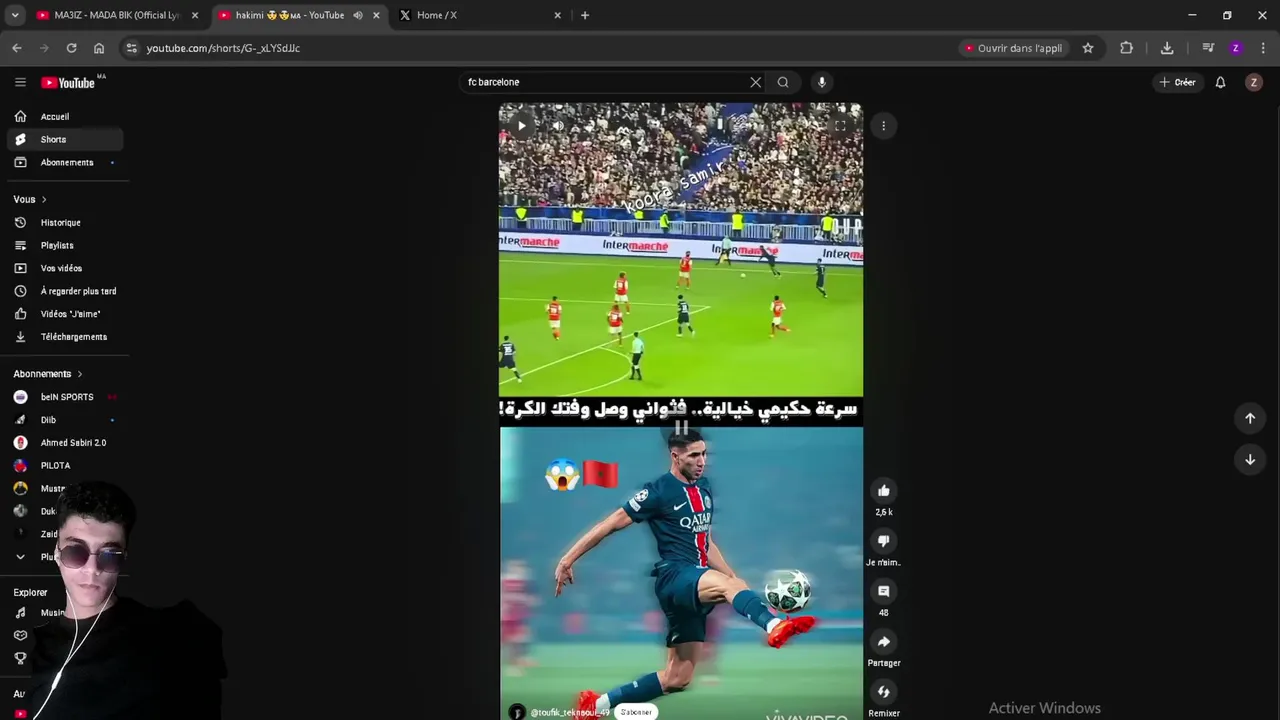Image resolution: width=1280 pixels, height=720 pixels.
Task: Open Téléchargements in the sidebar
Action: tap(64, 337)
